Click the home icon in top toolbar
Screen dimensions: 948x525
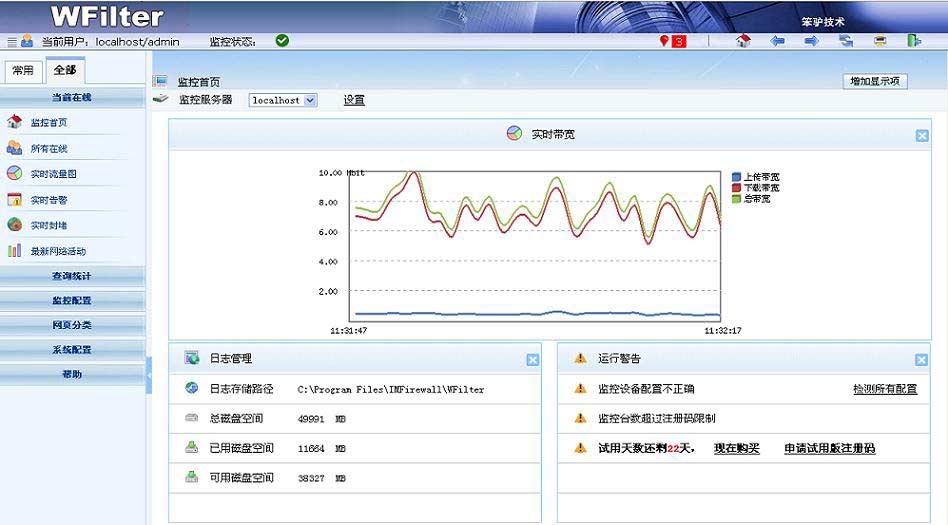tap(743, 41)
